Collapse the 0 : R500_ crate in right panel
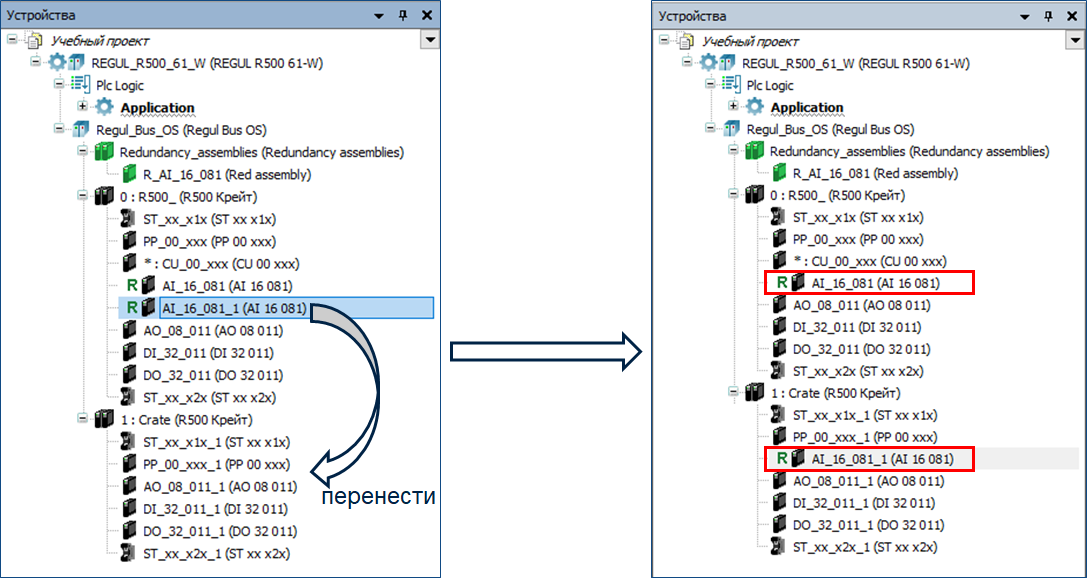The image size is (1087, 578). click(733, 196)
